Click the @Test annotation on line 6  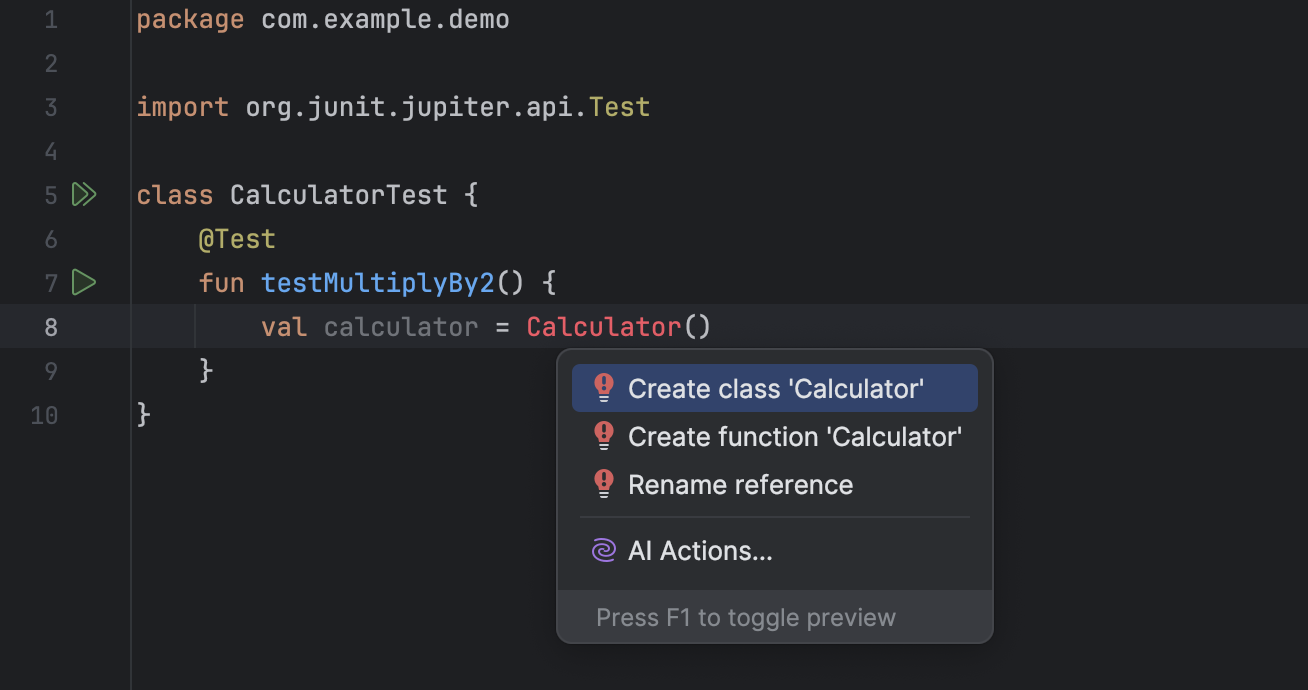(x=237, y=238)
